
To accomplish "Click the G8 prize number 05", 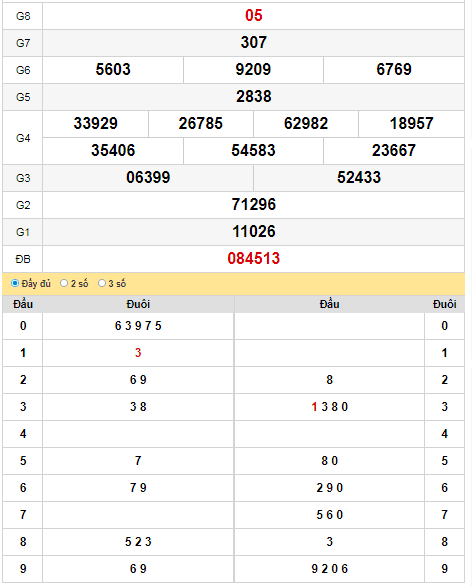I will click(x=253, y=16).
